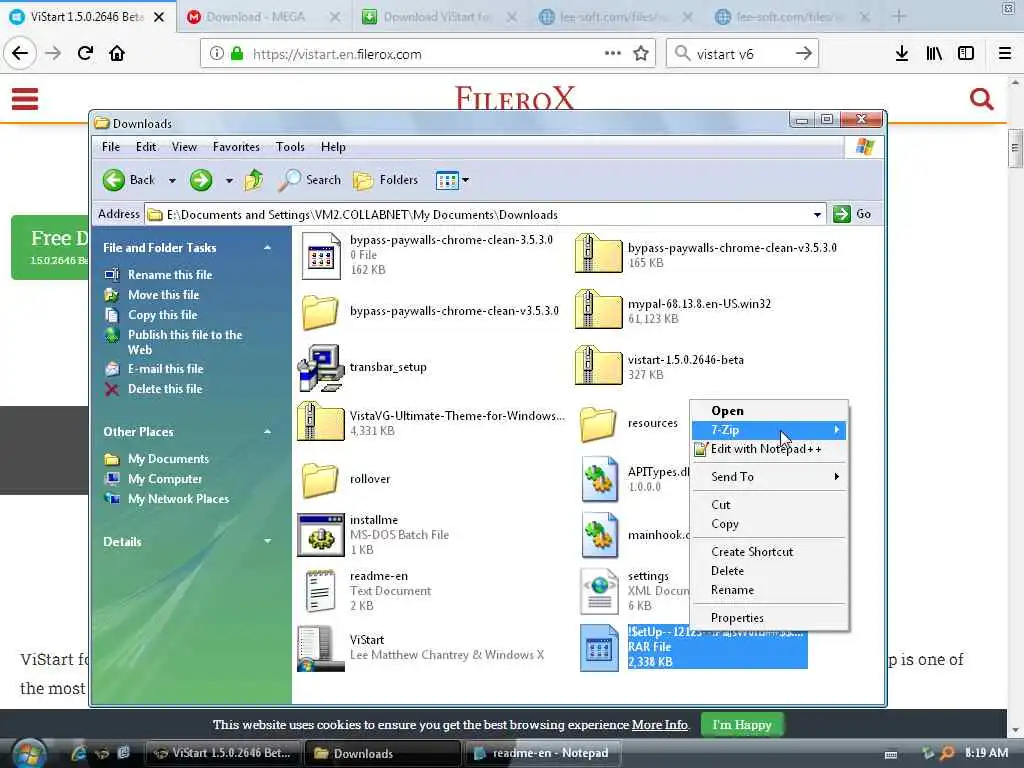
Task: Click Delete this file task
Action: tap(165, 389)
